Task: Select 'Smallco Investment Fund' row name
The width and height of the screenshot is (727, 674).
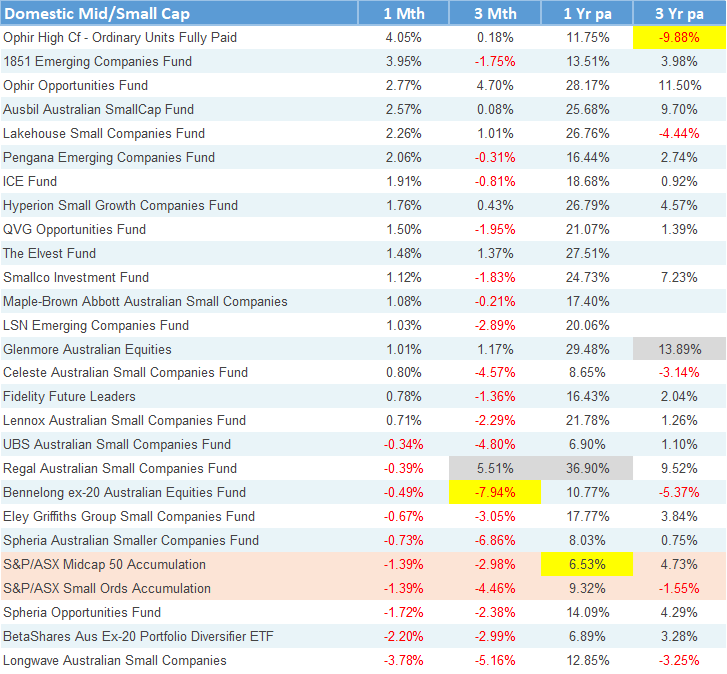Action: (76, 277)
